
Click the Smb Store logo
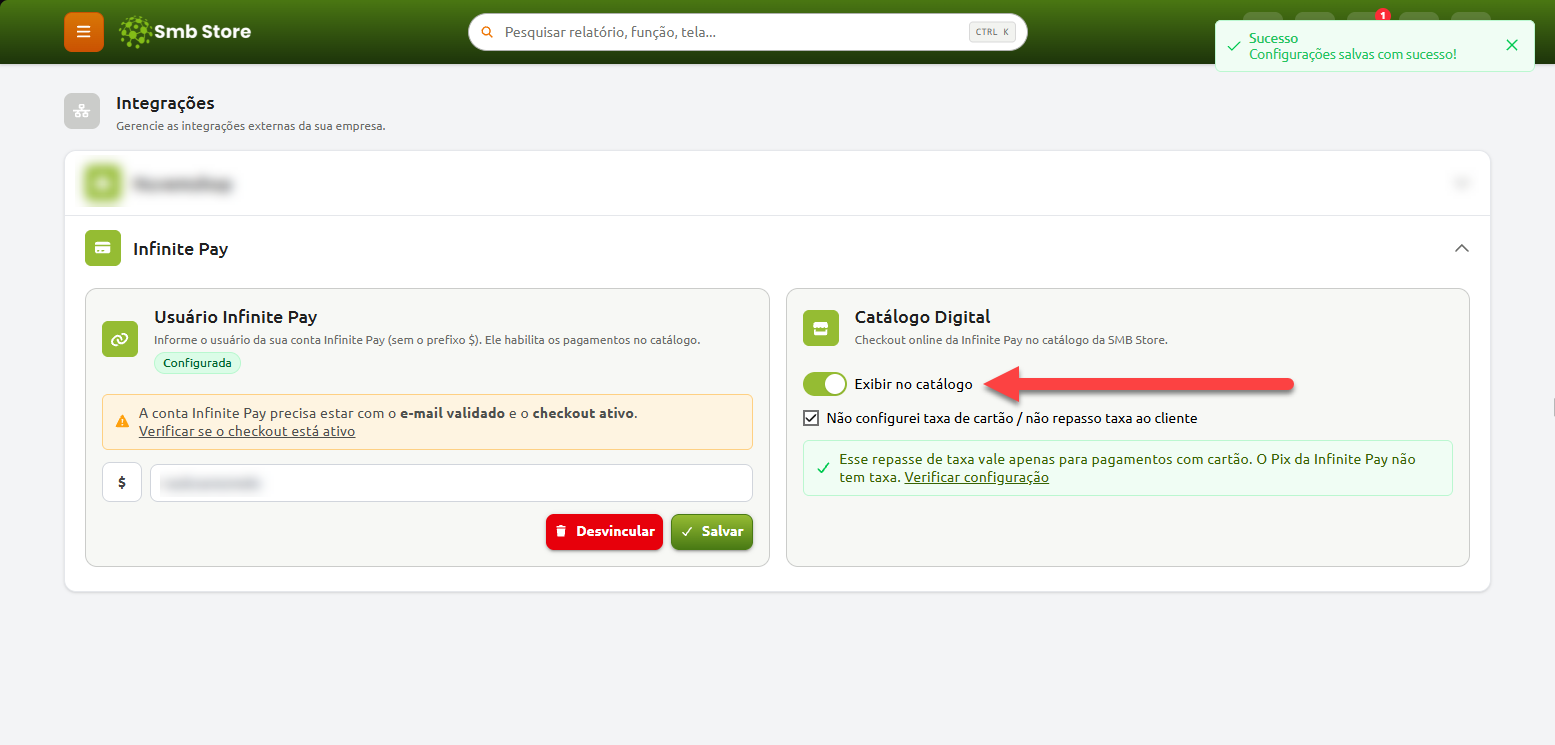(184, 32)
